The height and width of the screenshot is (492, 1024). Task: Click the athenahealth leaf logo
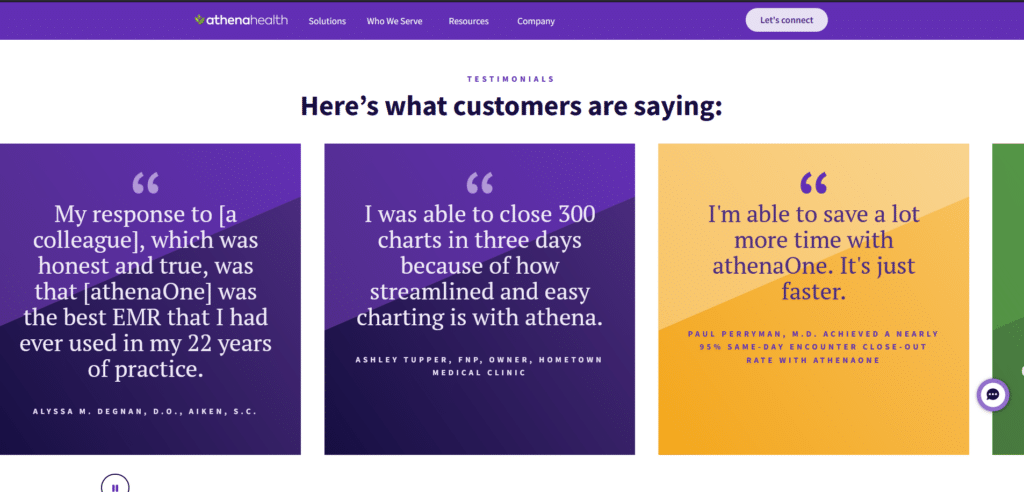pos(199,20)
